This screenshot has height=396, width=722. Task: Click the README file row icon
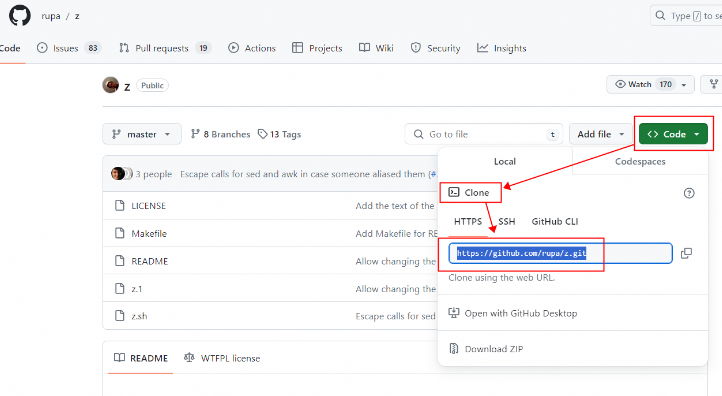pyautogui.click(x=120, y=261)
